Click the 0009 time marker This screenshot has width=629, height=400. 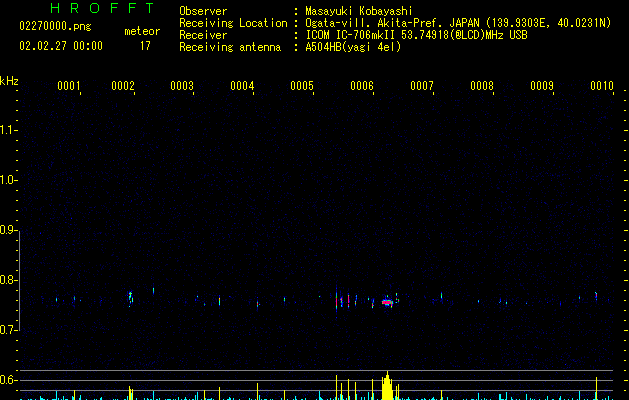coord(542,85)
